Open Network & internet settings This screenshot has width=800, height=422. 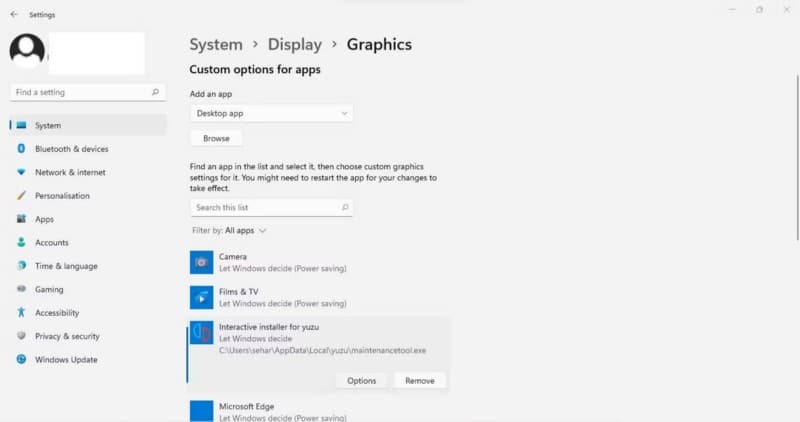click(x=88, y=172)
